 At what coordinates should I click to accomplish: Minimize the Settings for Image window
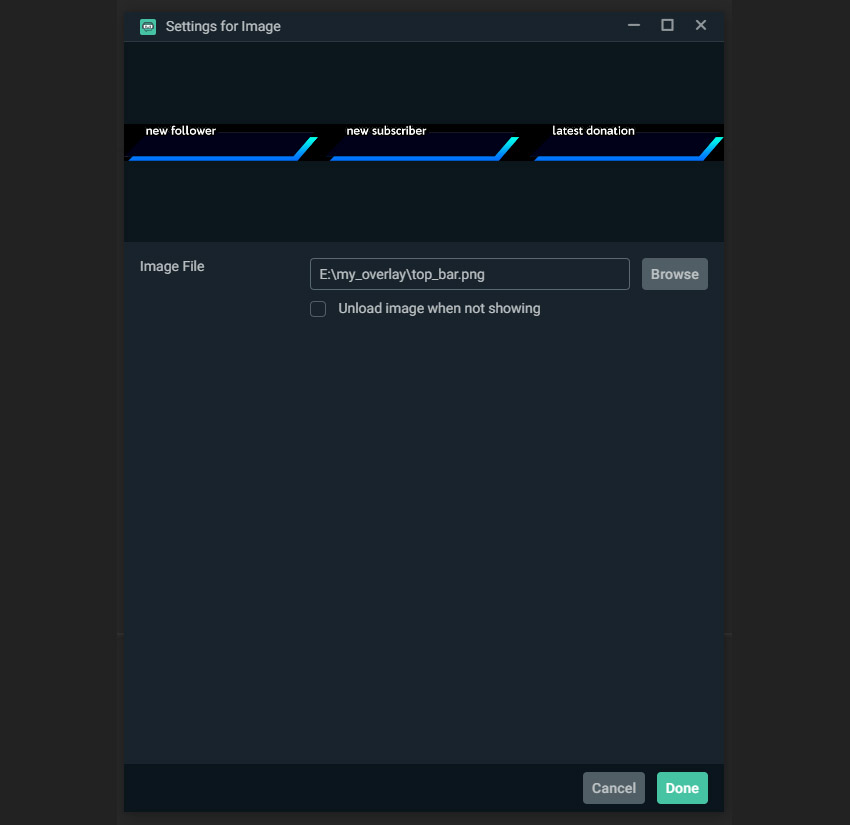pyautogui.click(x=634, y=25)
